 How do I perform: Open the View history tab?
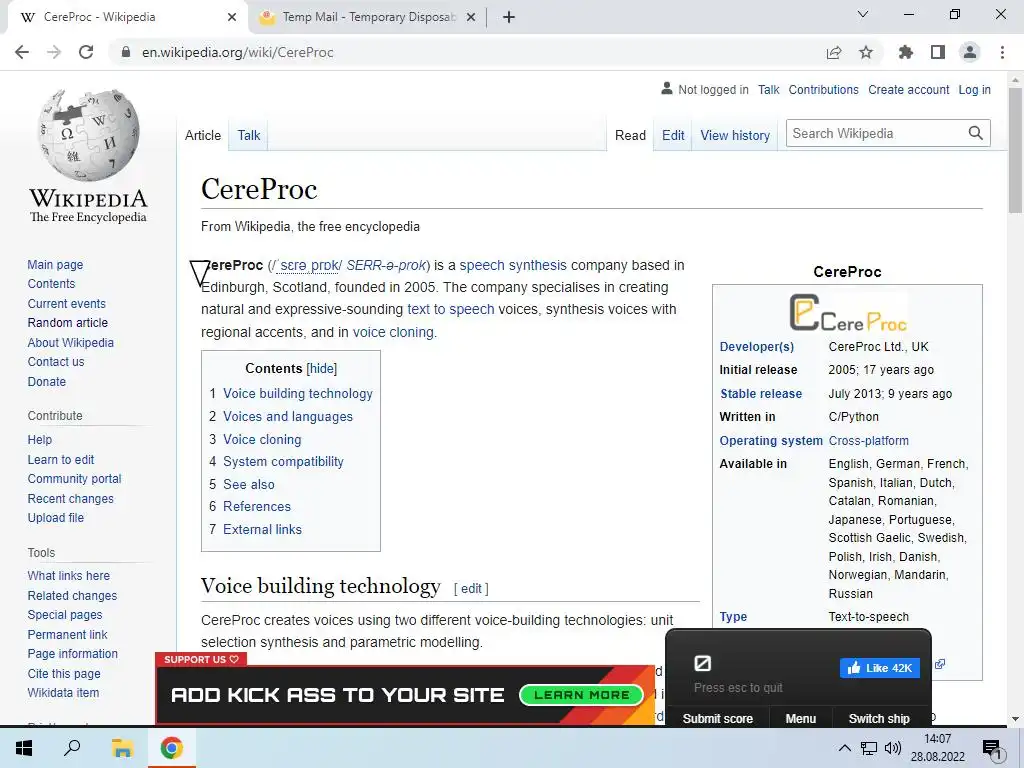pyautogui.click(x=735, y=135)
